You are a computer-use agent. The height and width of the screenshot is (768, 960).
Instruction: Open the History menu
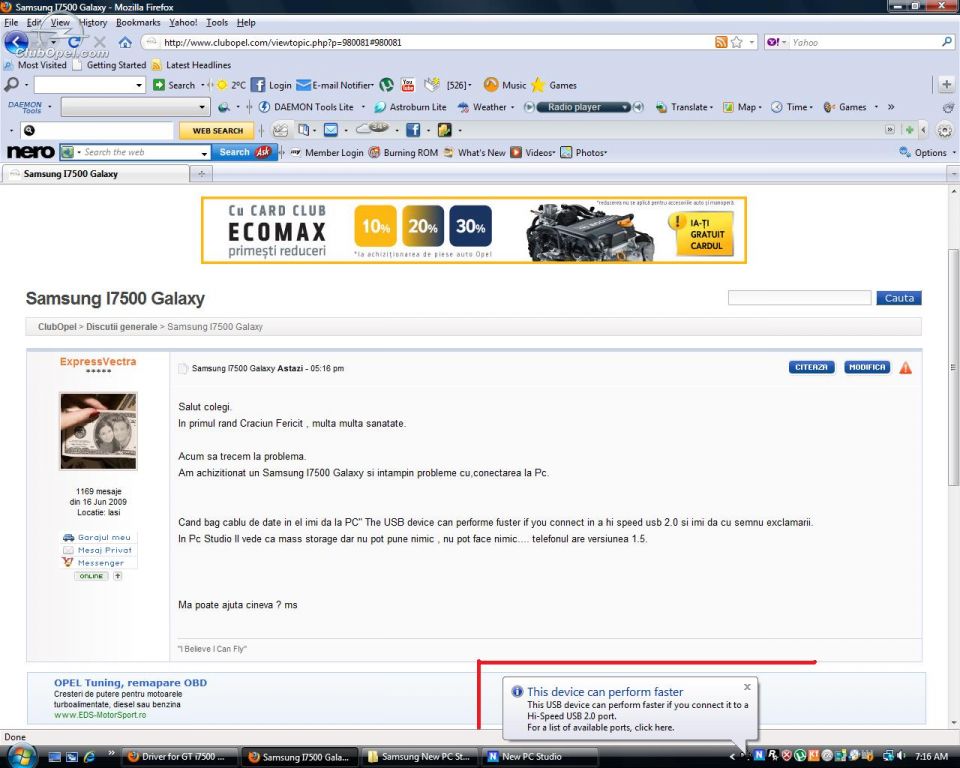[x=93, y=23]
